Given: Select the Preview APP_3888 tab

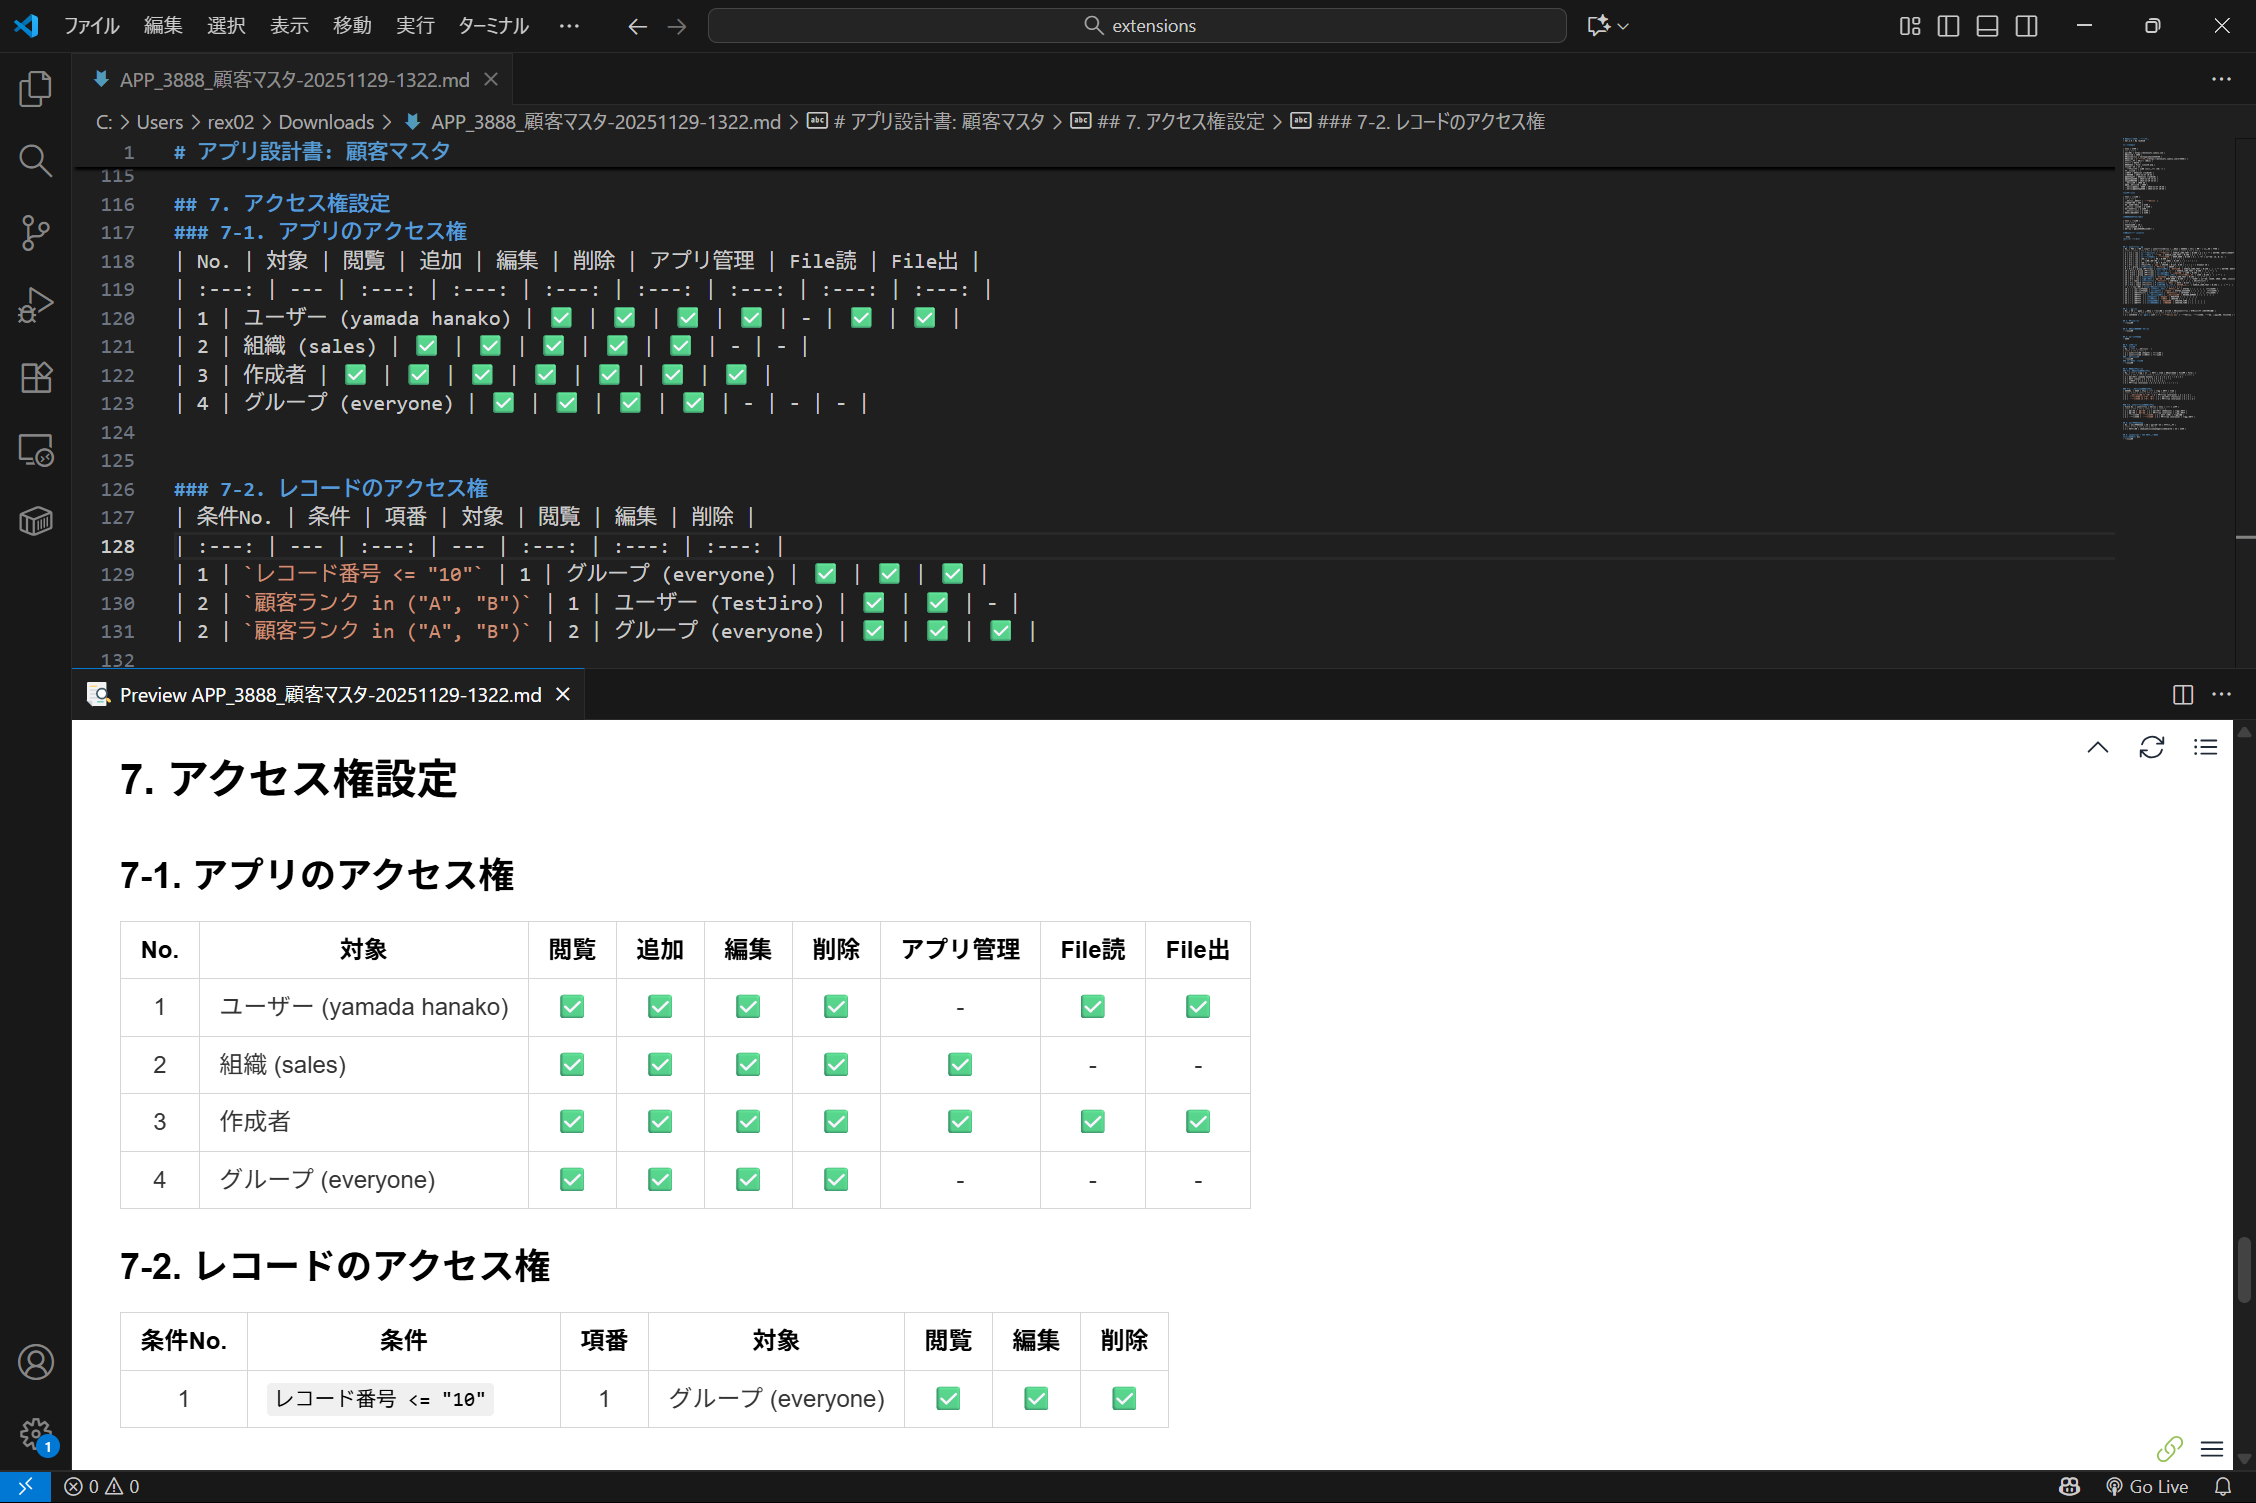Looking at the screenshot, I should click(330, 694).
